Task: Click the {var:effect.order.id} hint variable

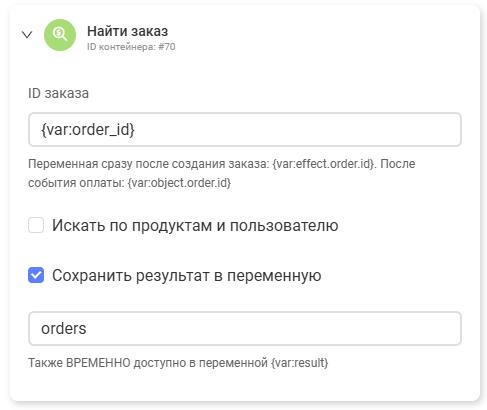Action: point(323,164)
